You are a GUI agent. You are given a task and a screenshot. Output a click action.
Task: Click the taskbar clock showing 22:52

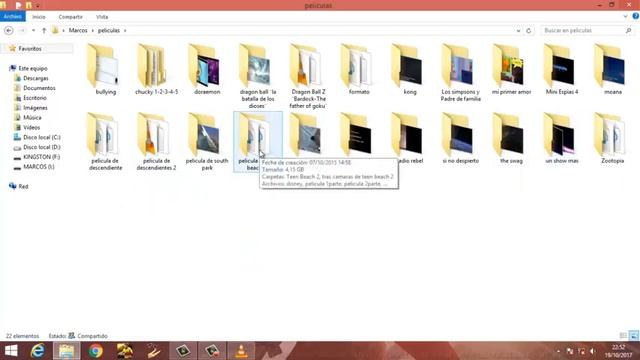619,351
